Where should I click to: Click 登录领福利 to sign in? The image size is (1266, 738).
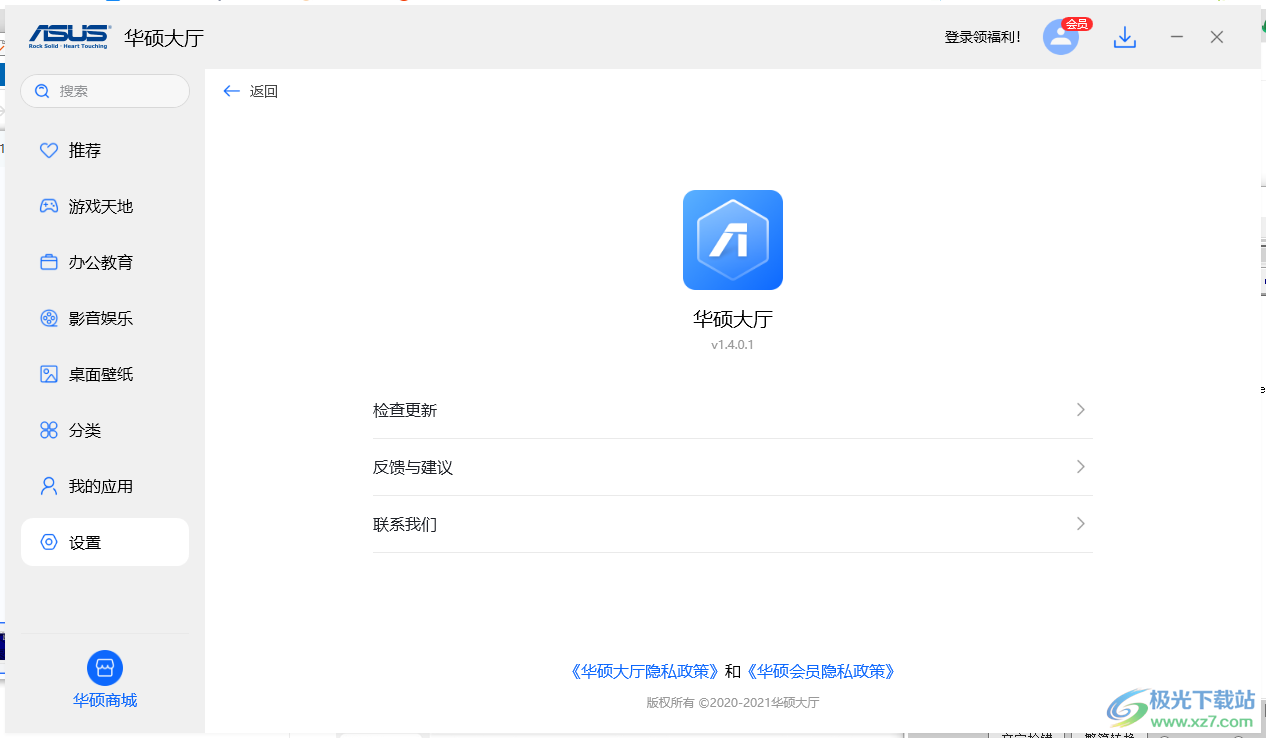click(982, 37)
